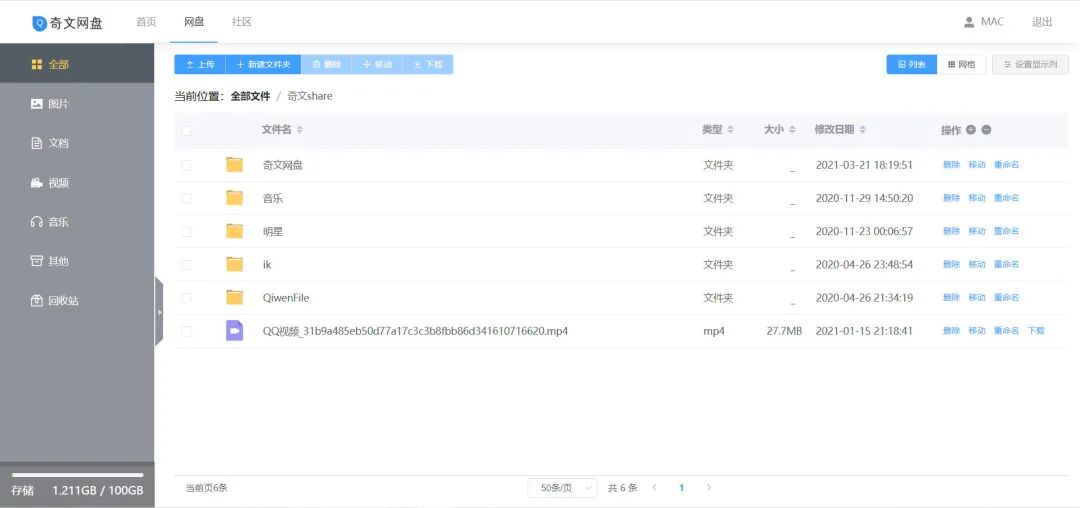
Task: Show 其他 category in sidebar
Action: (x=77, y=261)
